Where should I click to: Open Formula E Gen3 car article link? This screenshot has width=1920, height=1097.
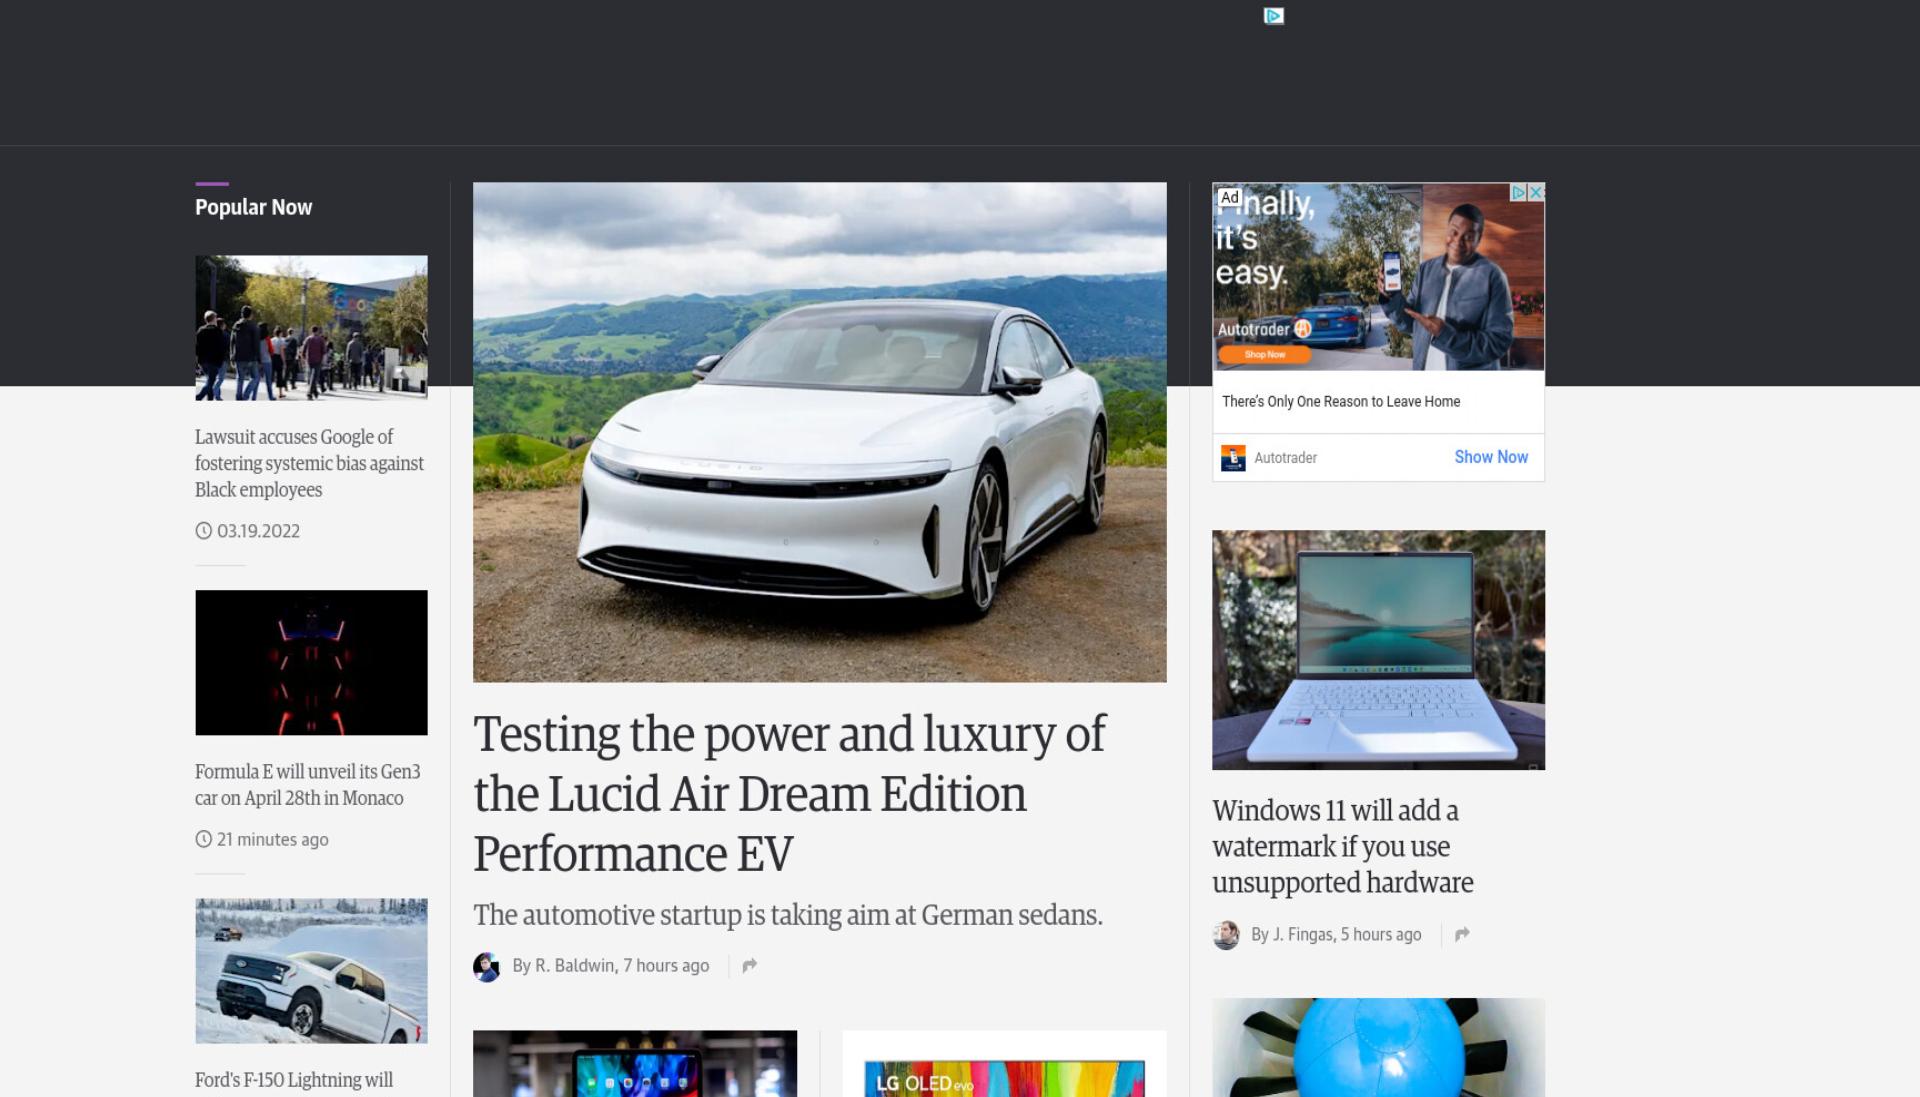[x=307, y=785]
